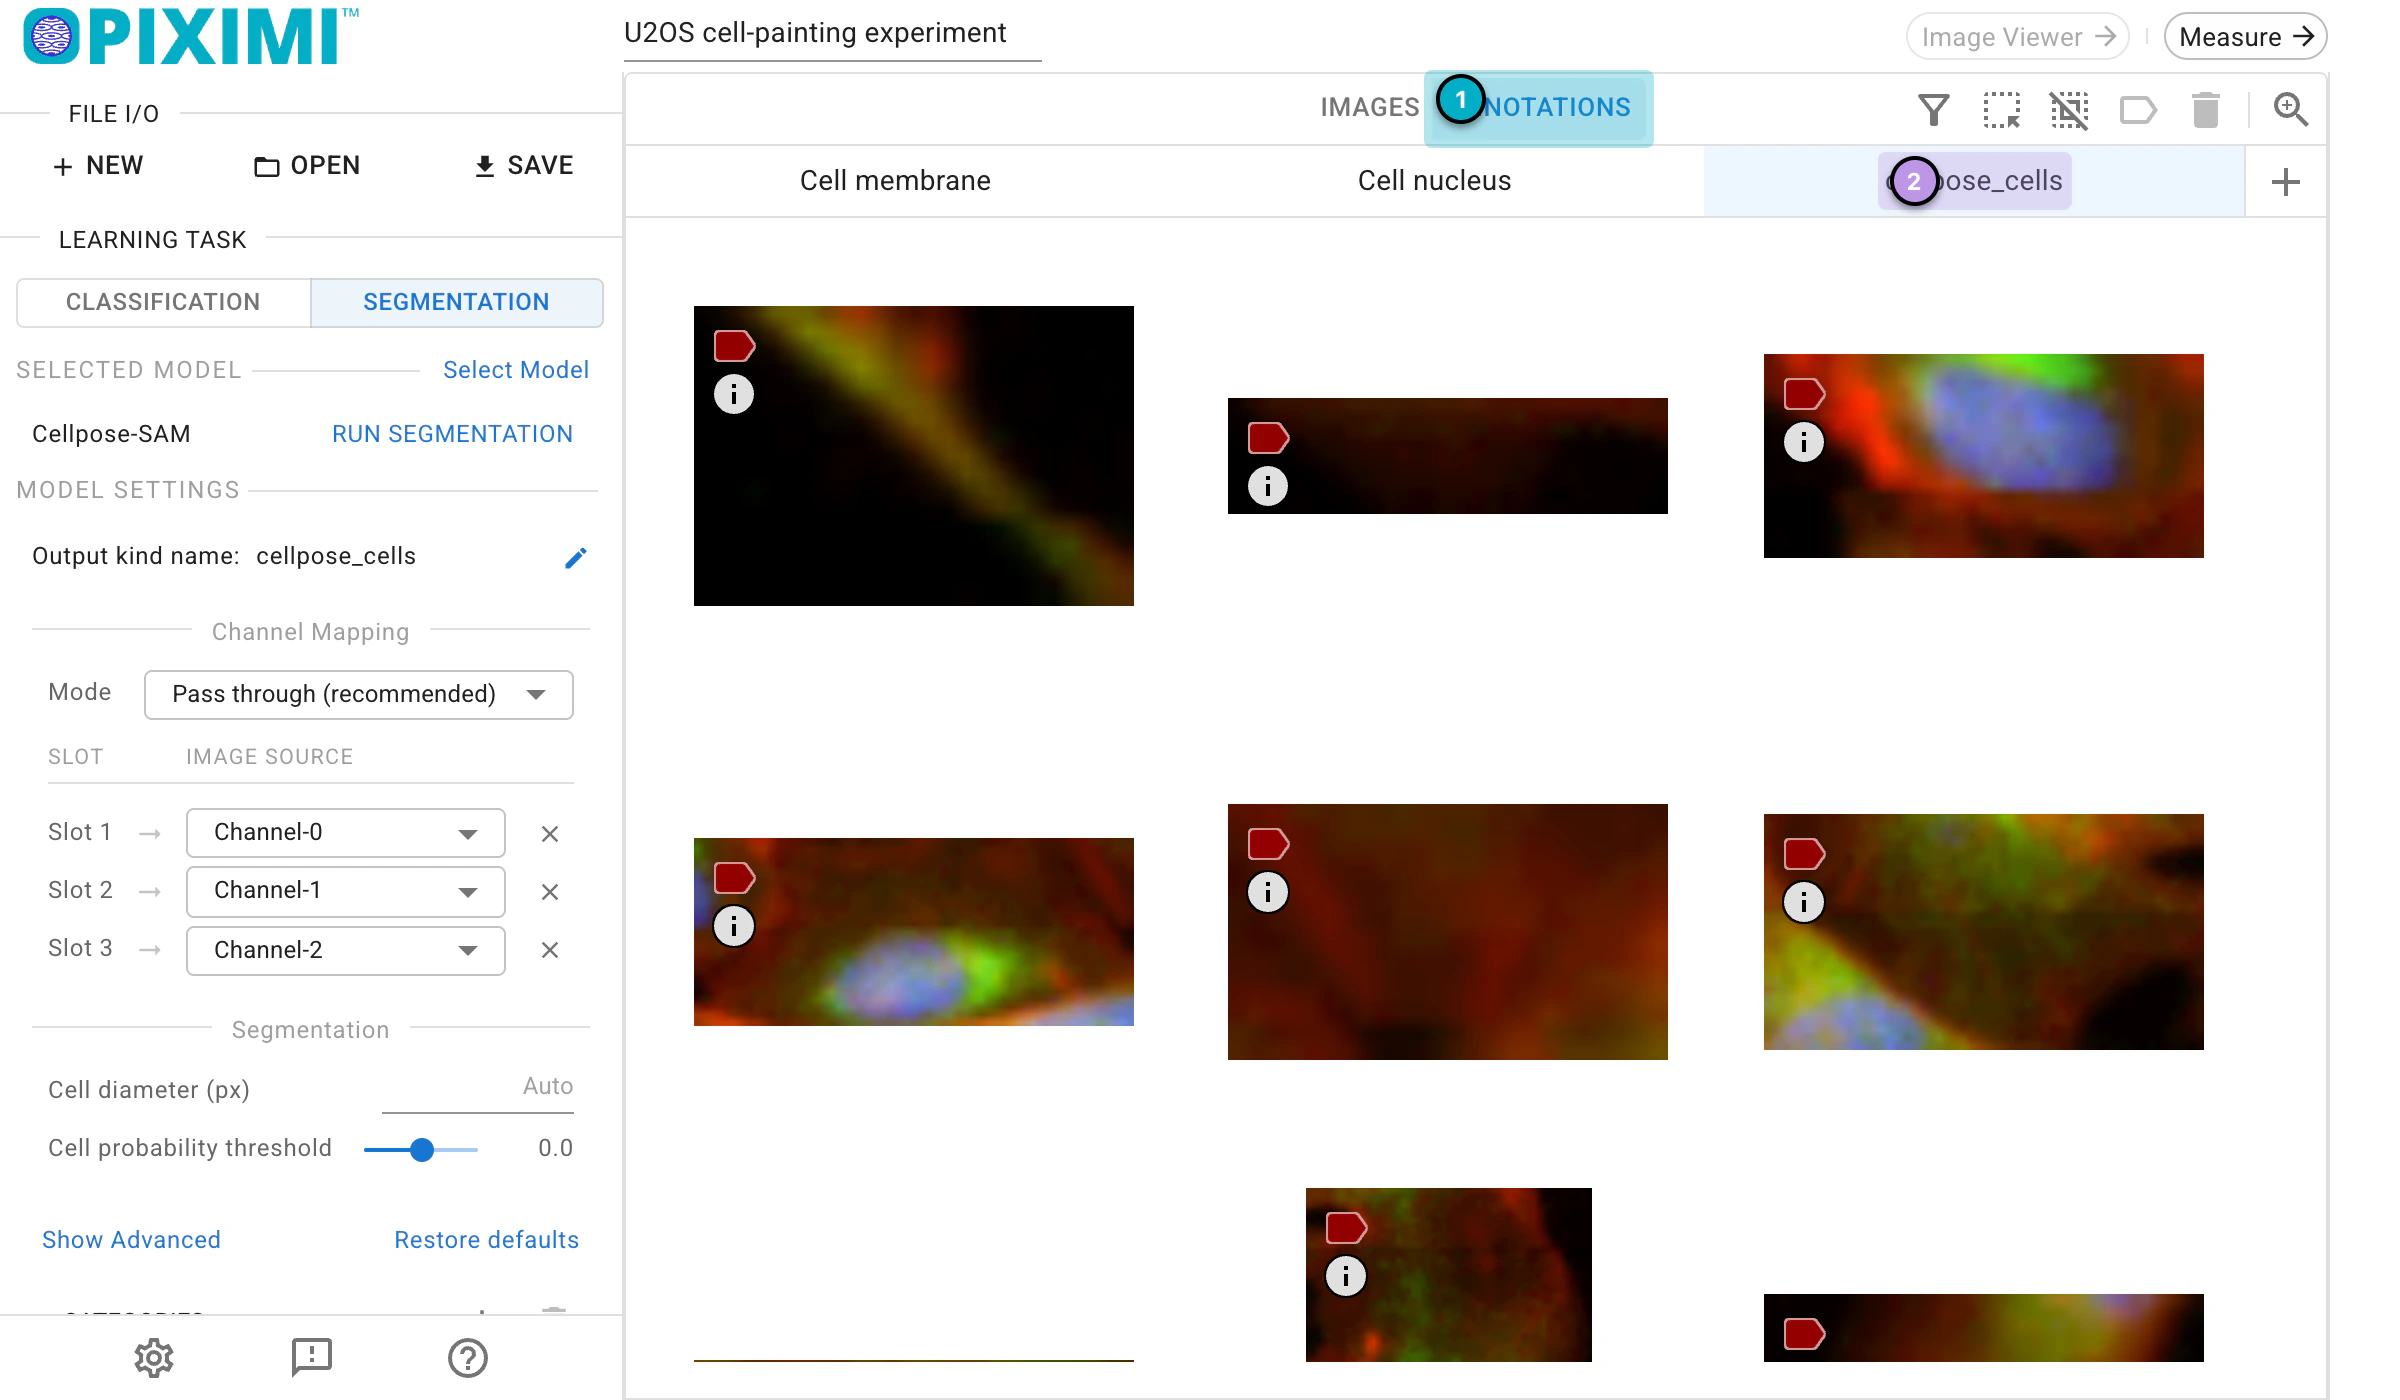Switch learning task to Segmentation
Image resolution: width=2400 pixels, height=1400 pixels.
click(x=456, y=302)
